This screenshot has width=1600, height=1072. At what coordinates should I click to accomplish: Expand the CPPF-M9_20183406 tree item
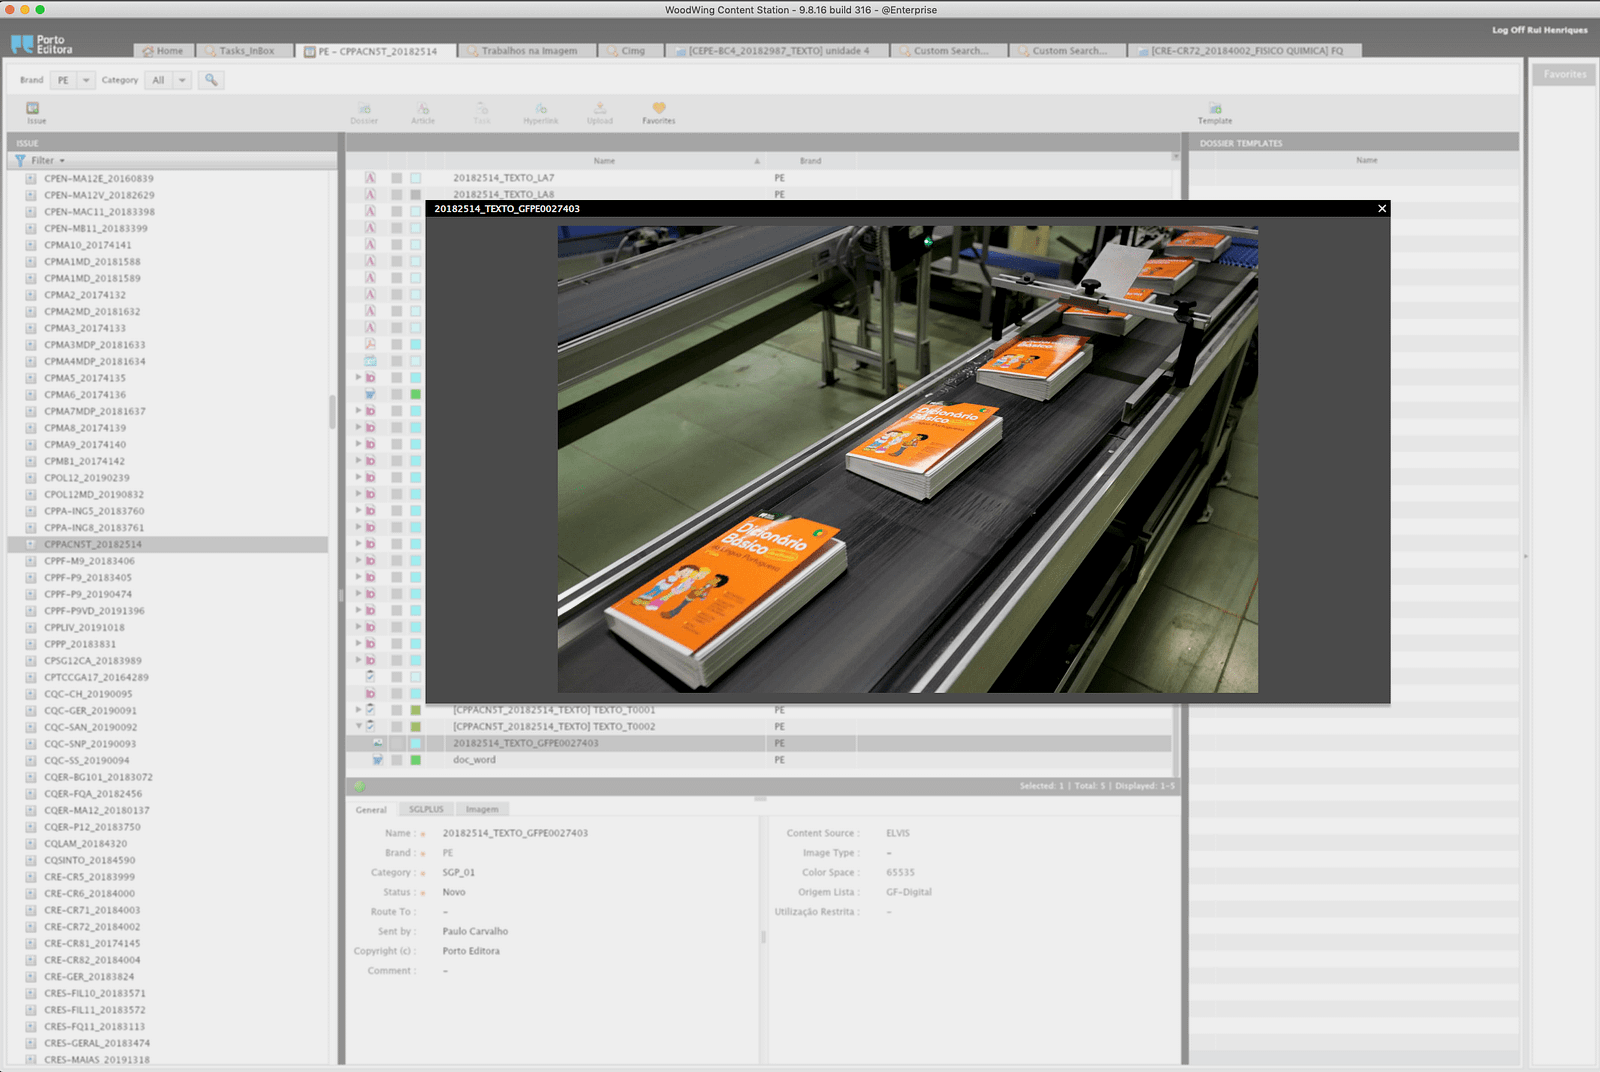click(31, 561)
